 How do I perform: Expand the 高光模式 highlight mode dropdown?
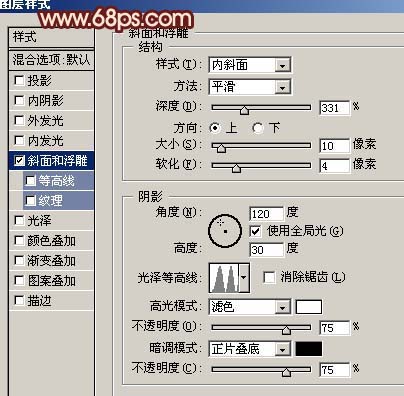click(250, 307)
